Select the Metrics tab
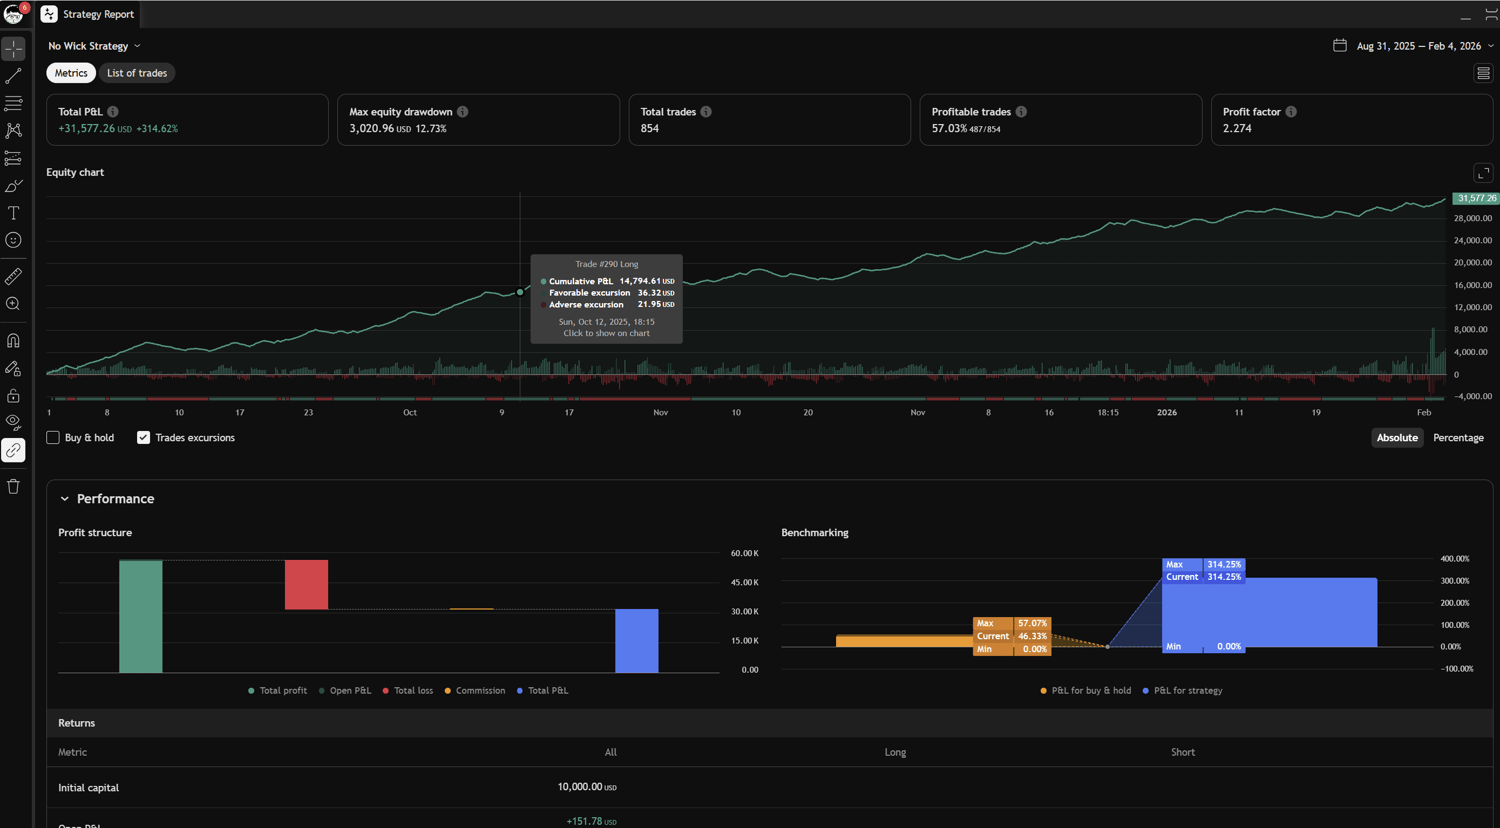 click(x=71, y=73)
